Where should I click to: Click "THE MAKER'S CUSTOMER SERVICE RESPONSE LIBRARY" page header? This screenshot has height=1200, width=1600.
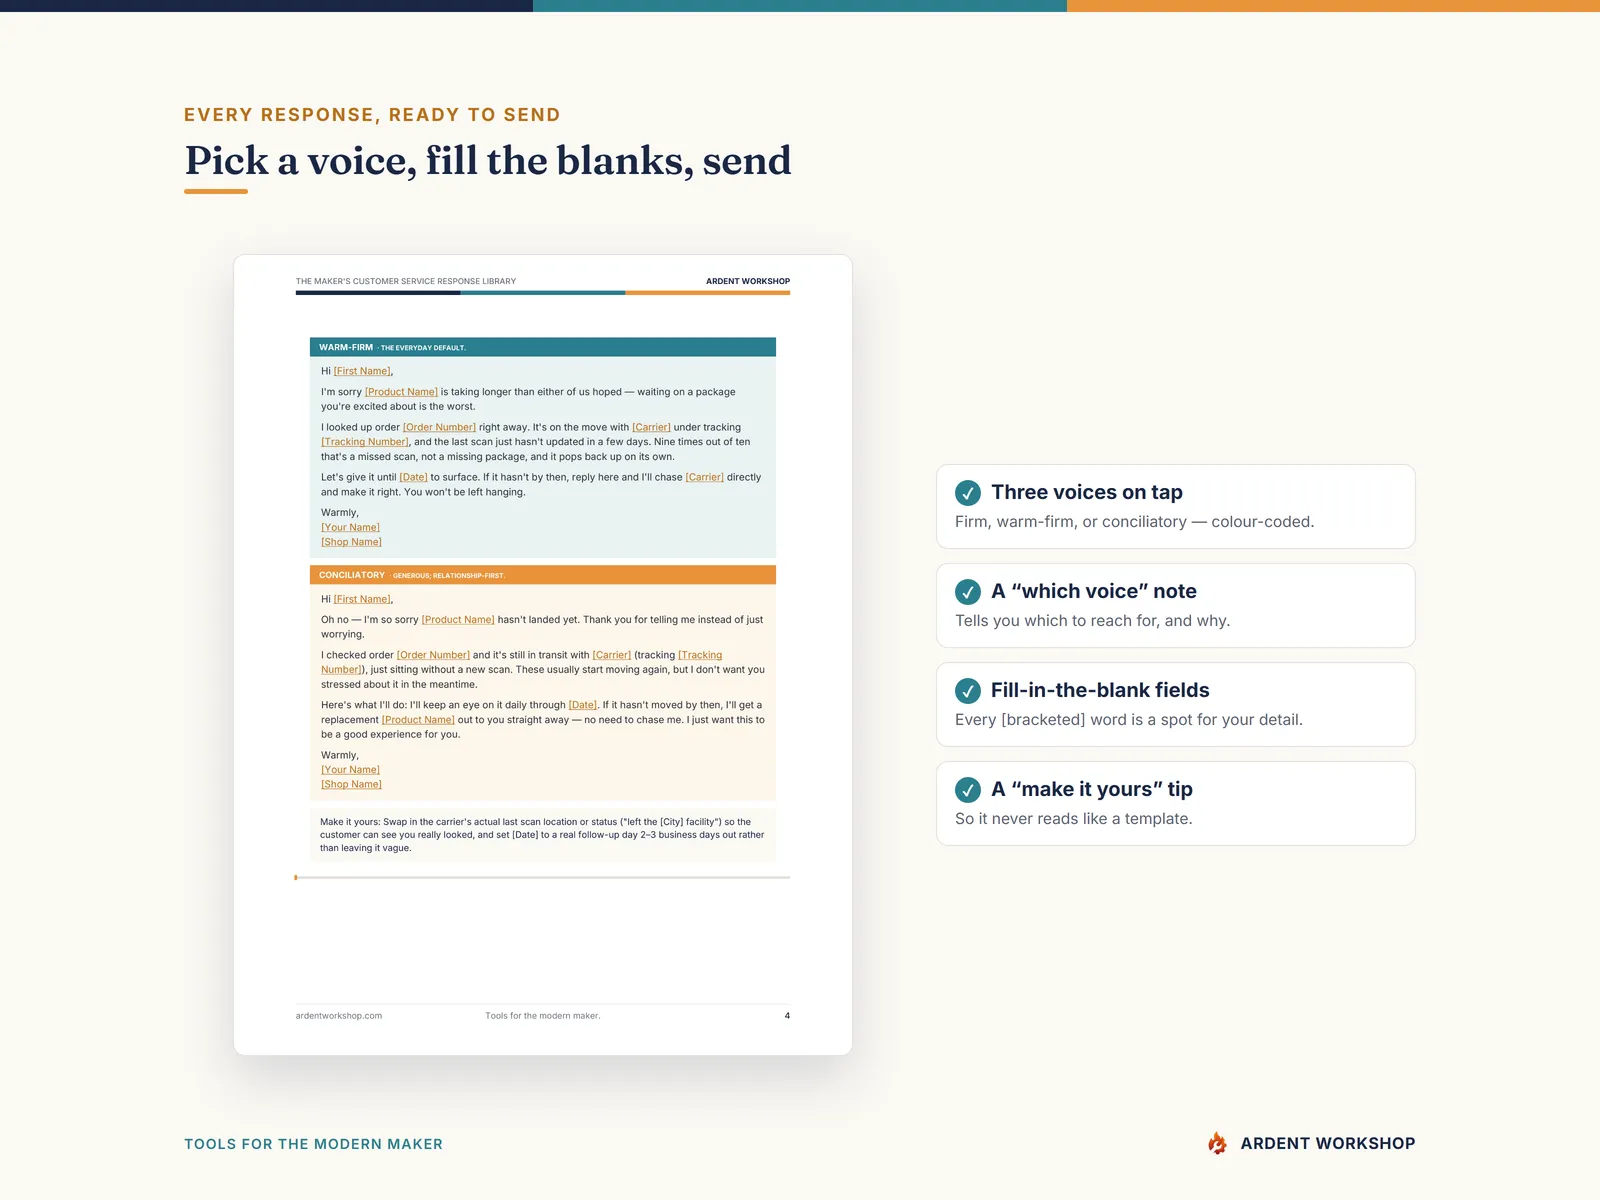click(x=406, y=281)
